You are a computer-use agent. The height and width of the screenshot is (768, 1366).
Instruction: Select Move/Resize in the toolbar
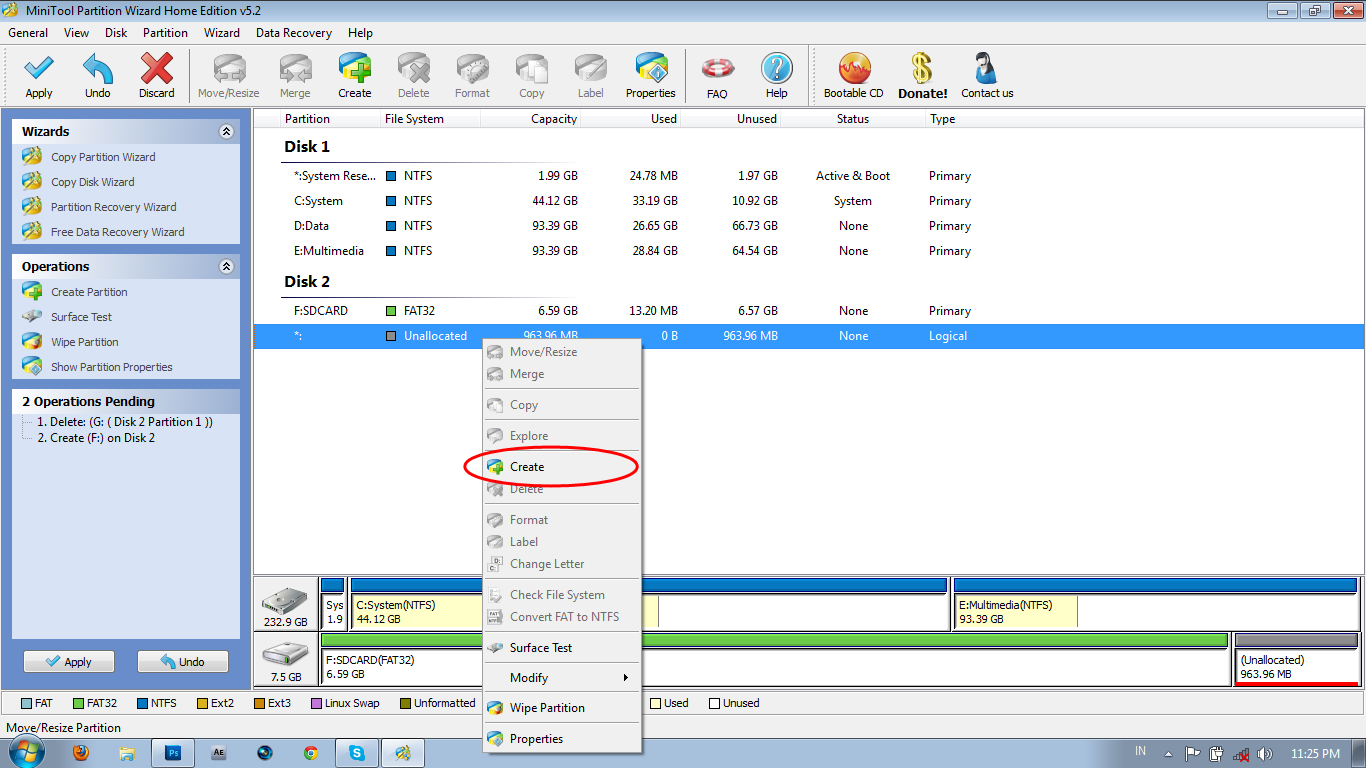(x=229, y=76)
